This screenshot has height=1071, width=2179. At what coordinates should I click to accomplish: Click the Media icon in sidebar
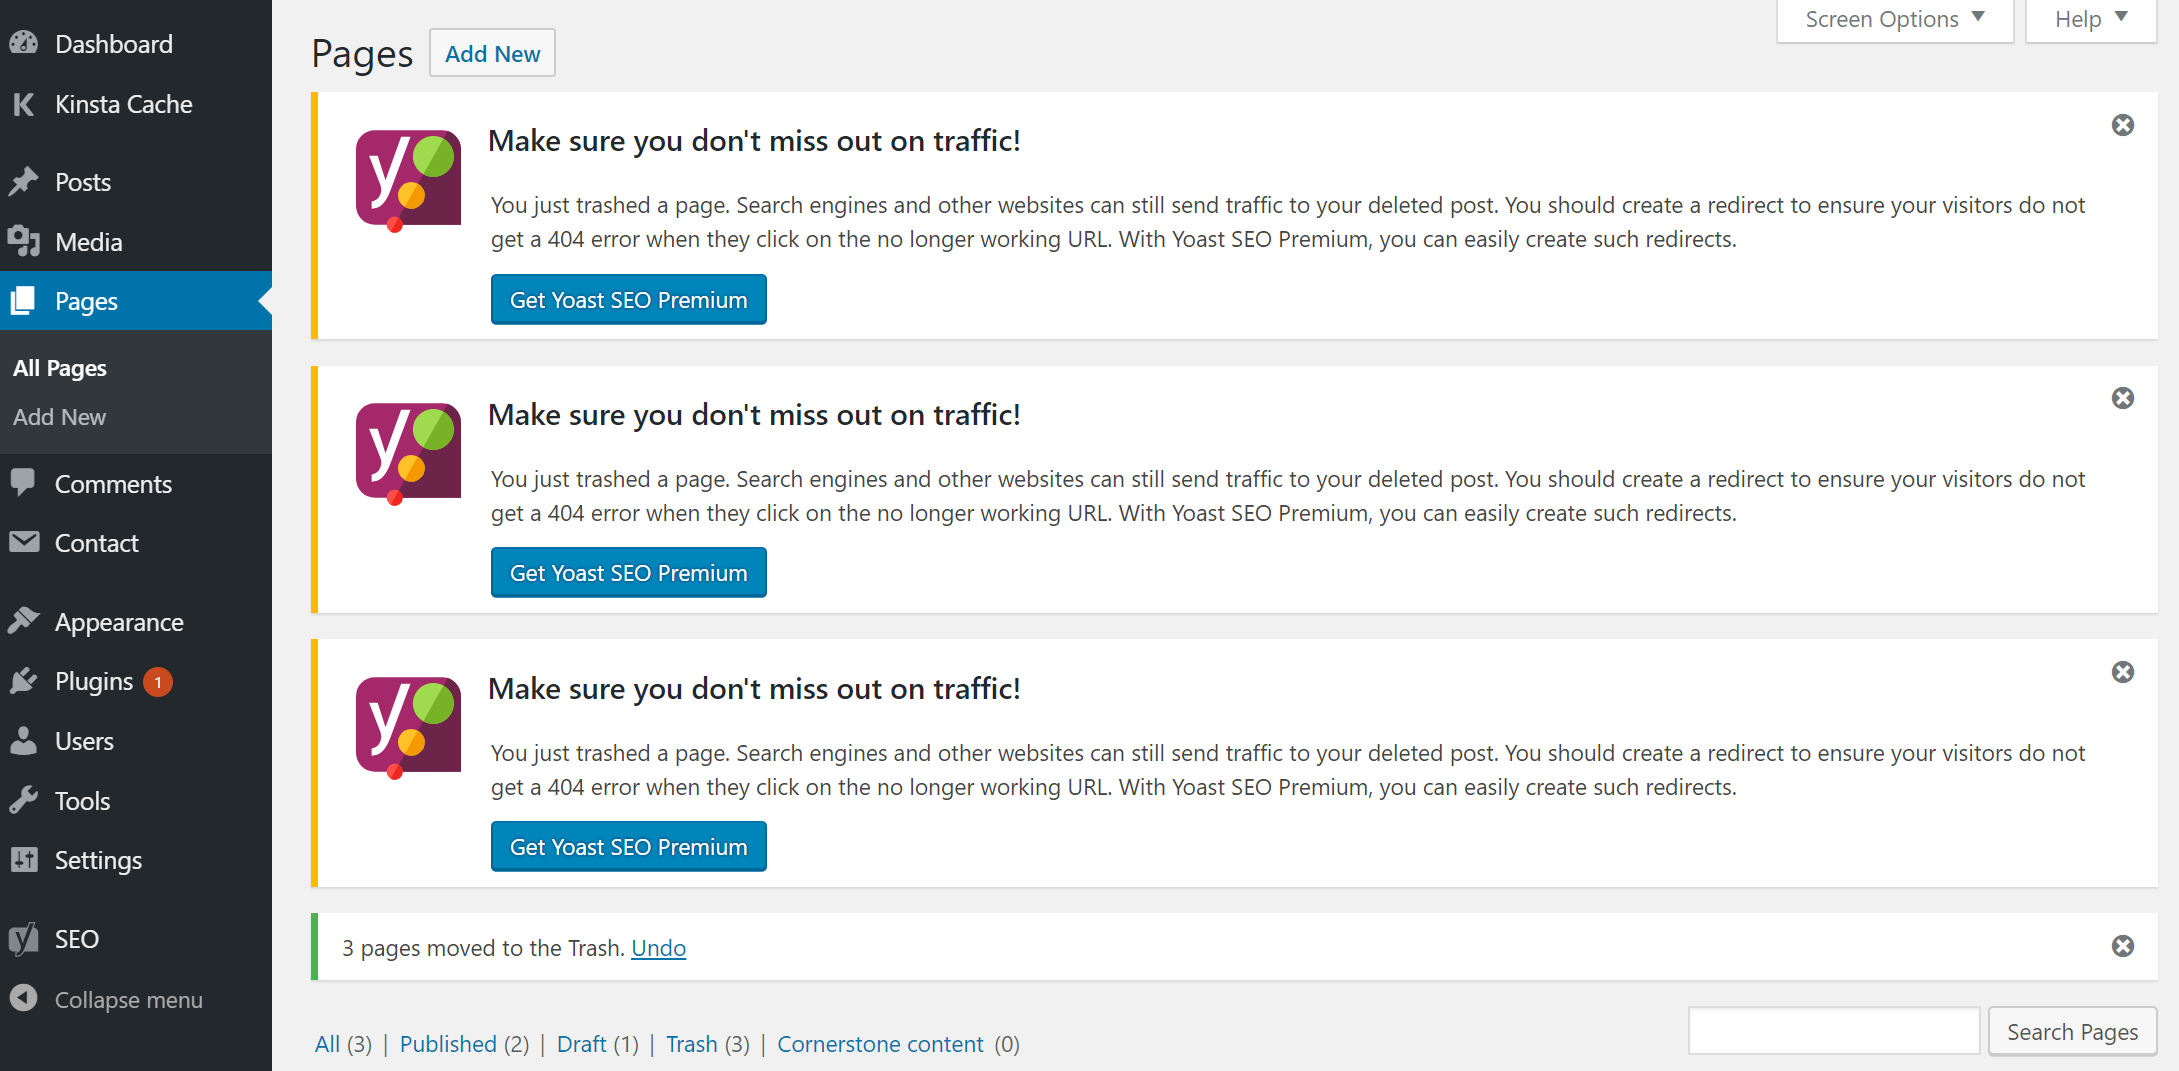click(x=24, y=242)
